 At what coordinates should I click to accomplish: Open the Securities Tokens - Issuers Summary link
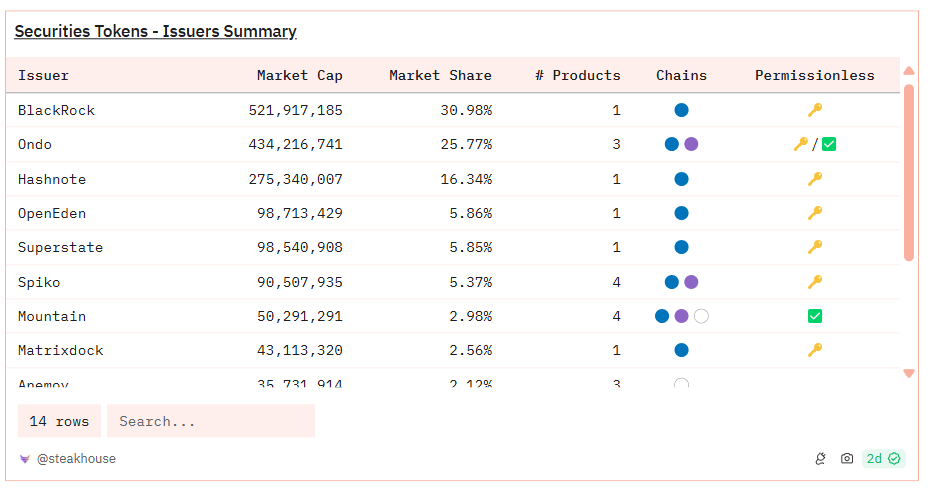pyautogui.click(x=155, y=31)
